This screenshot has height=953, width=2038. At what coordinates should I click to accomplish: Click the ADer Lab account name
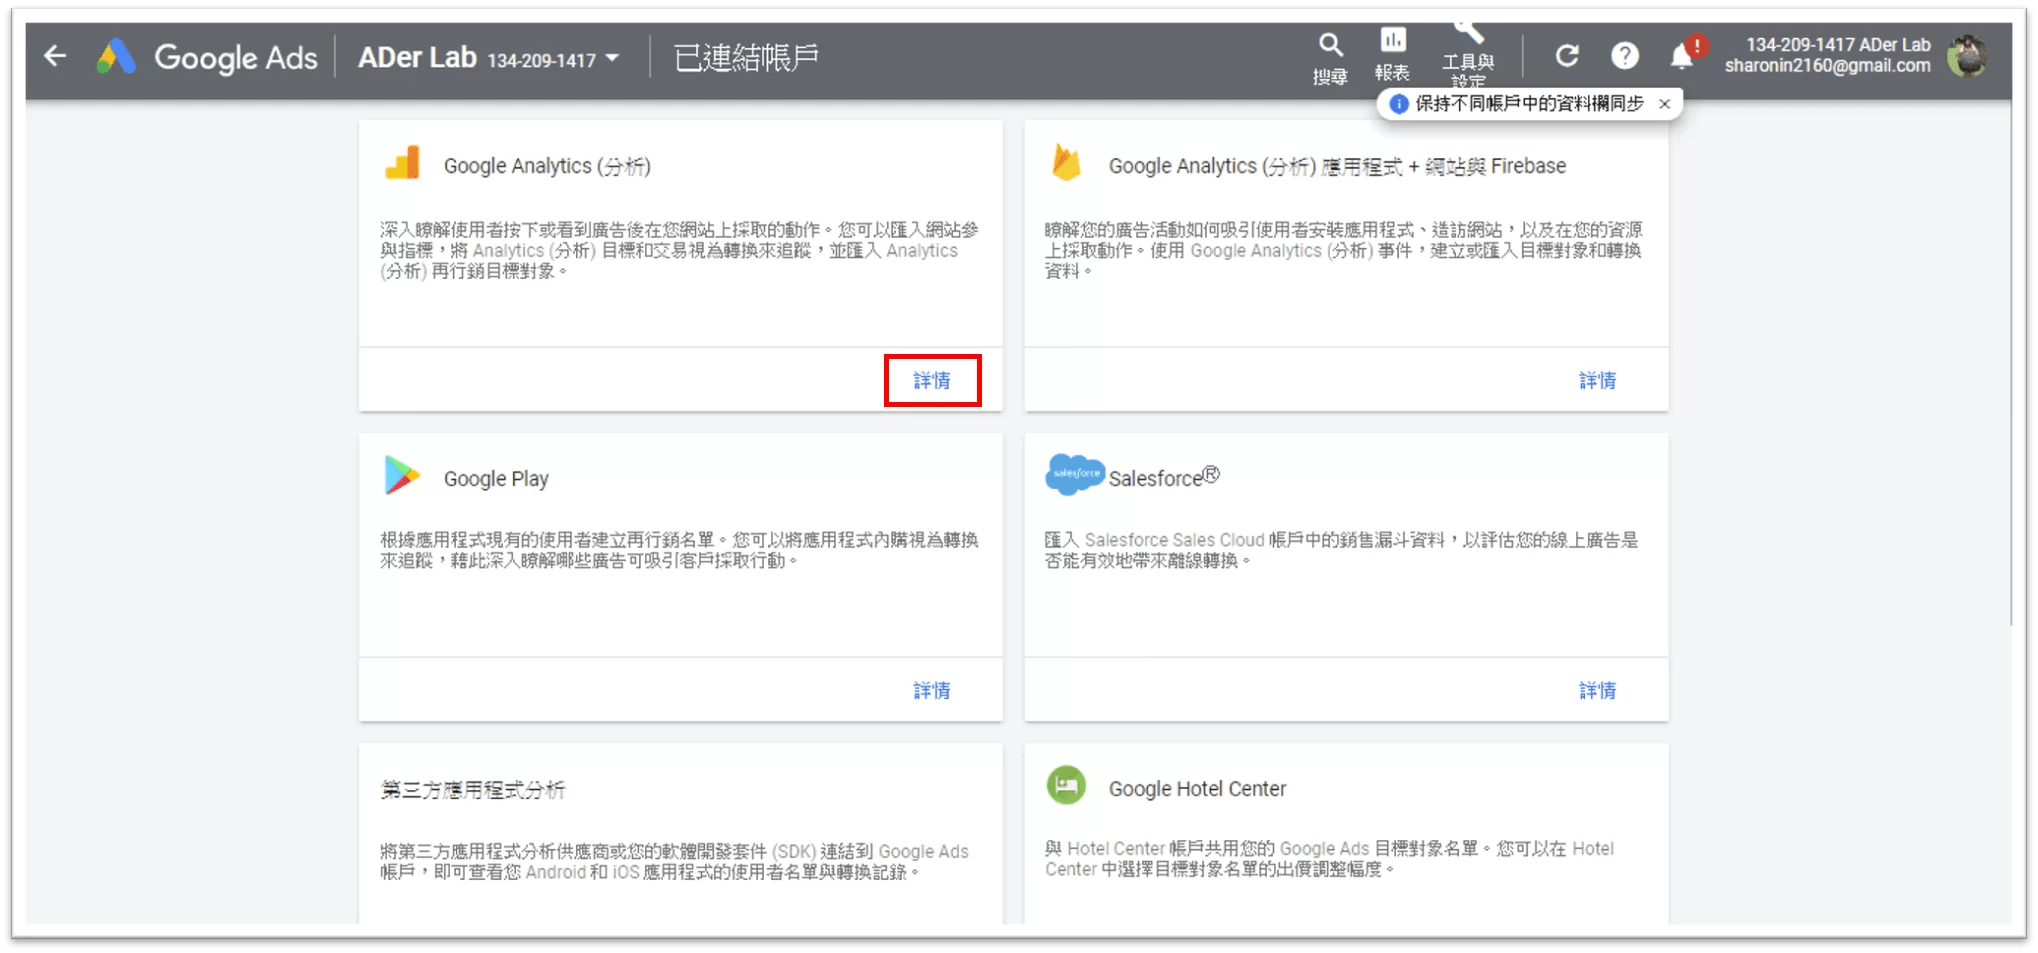pos(417,58)
